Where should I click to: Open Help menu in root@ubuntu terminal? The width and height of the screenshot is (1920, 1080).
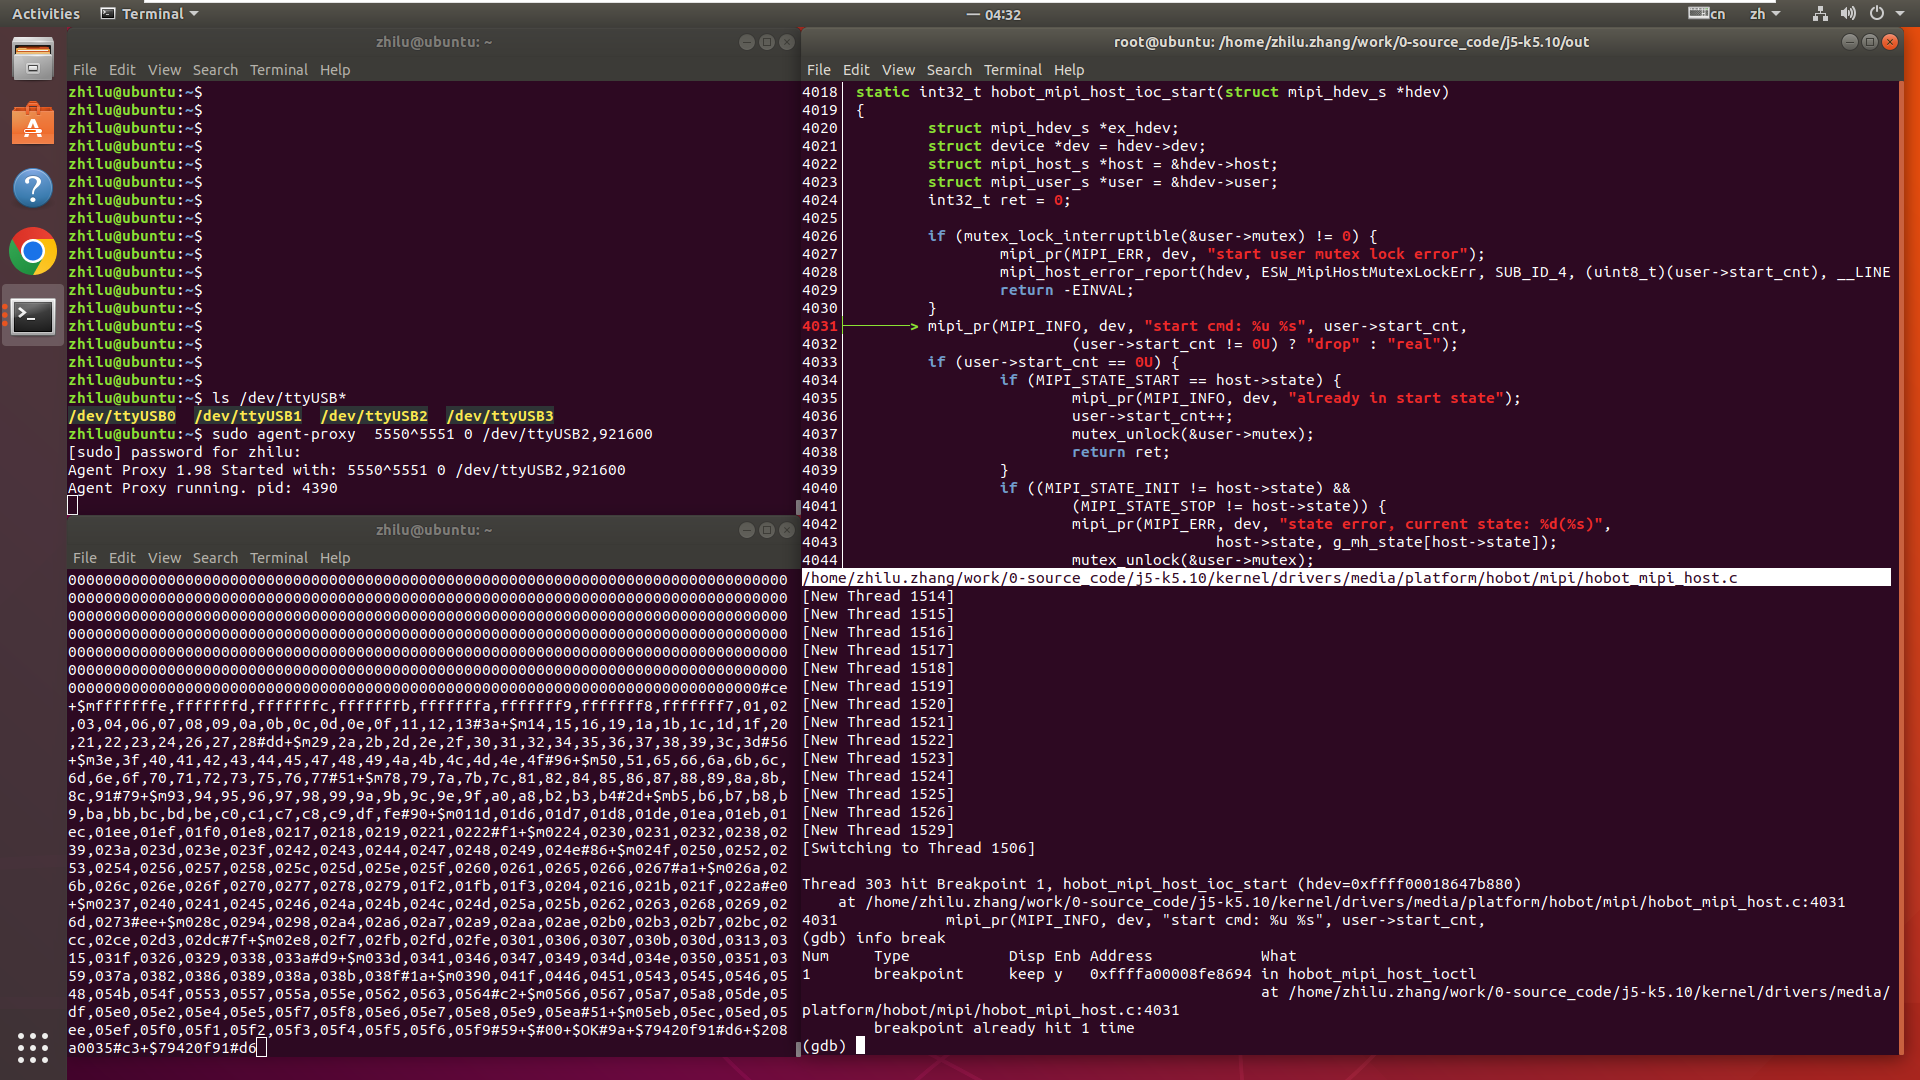pyautogui.click(x=1069, y=70)
